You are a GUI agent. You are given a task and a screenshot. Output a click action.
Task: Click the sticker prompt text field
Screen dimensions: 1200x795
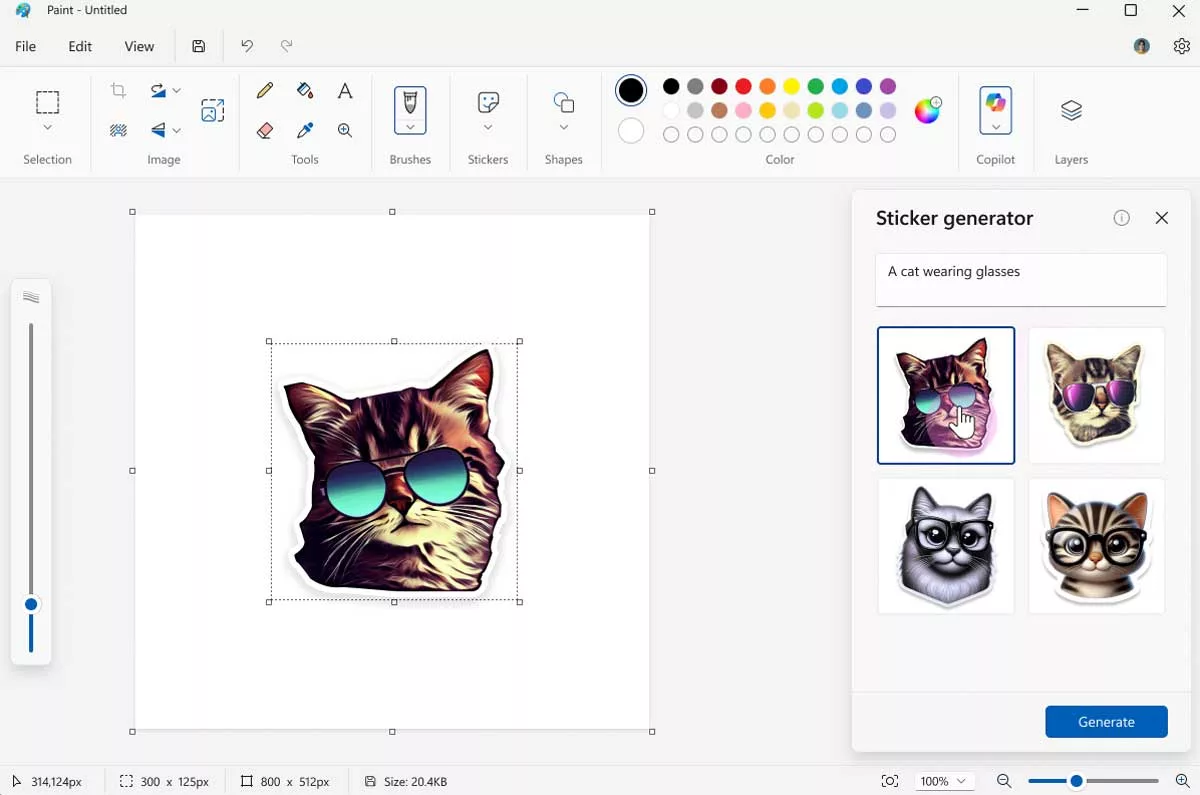coord(1021,280)
